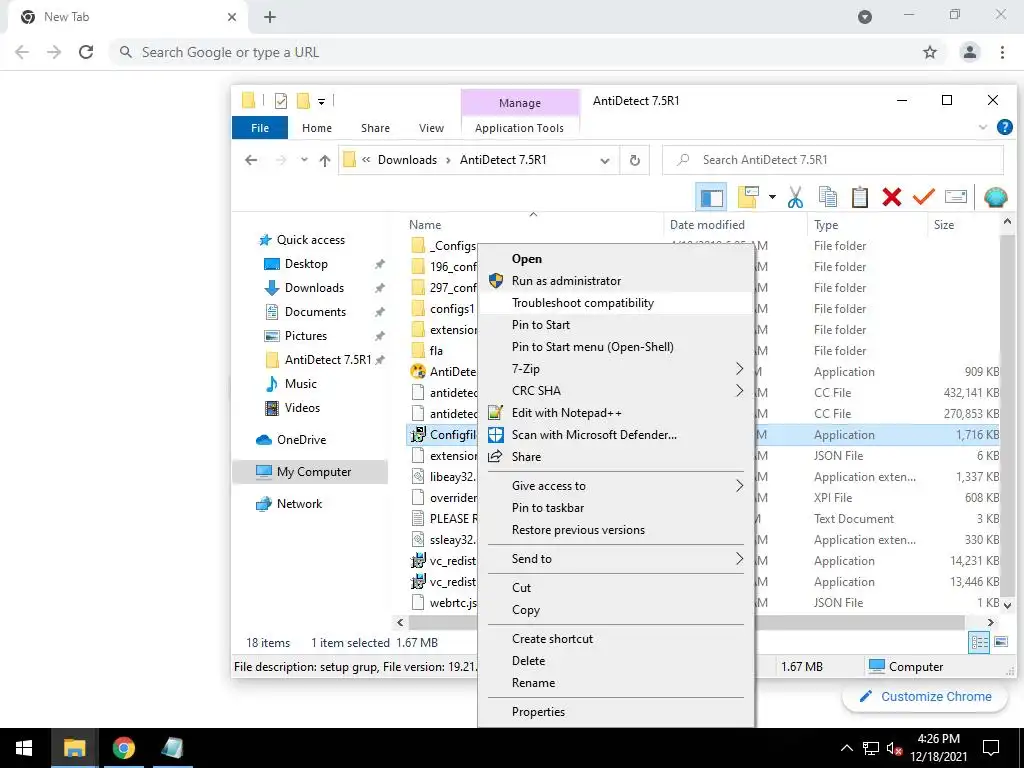Click the Copy pages toolbar icon
1024x768 pixels.
tap(827, 197)
